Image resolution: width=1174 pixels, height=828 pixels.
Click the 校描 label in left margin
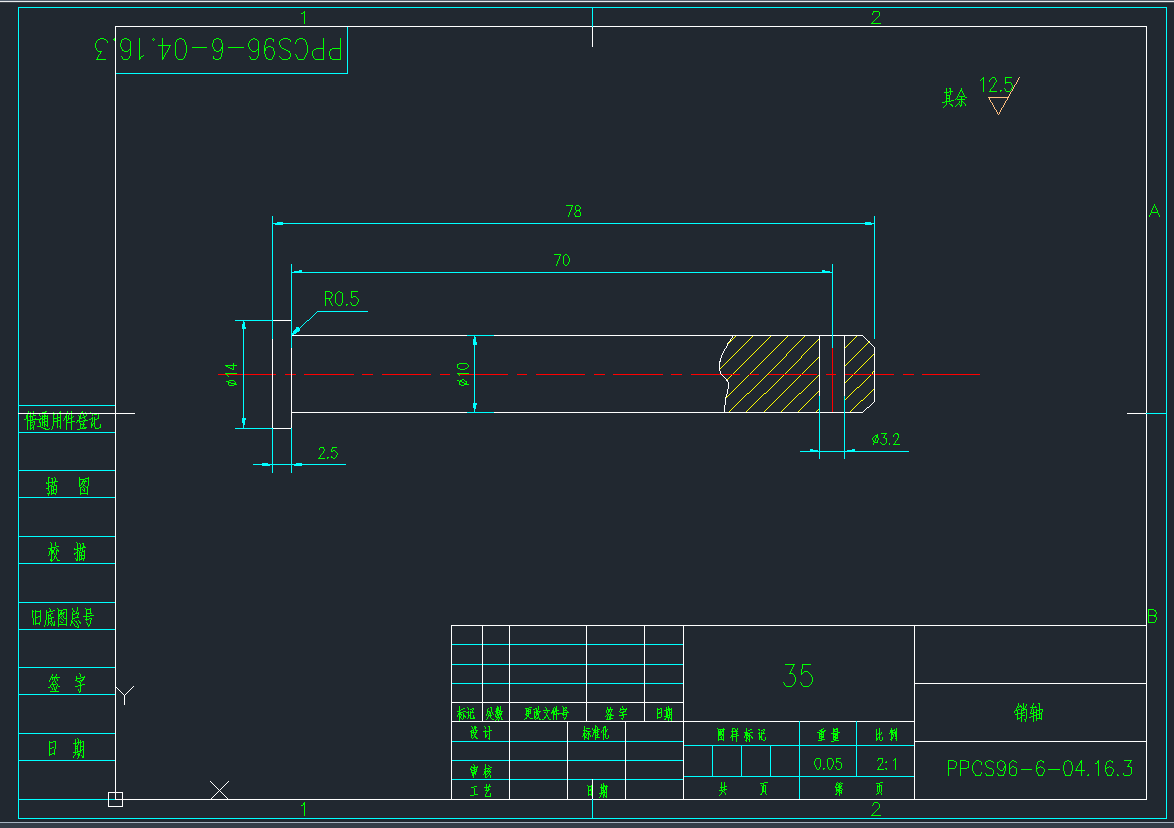[x=67, y=552]
